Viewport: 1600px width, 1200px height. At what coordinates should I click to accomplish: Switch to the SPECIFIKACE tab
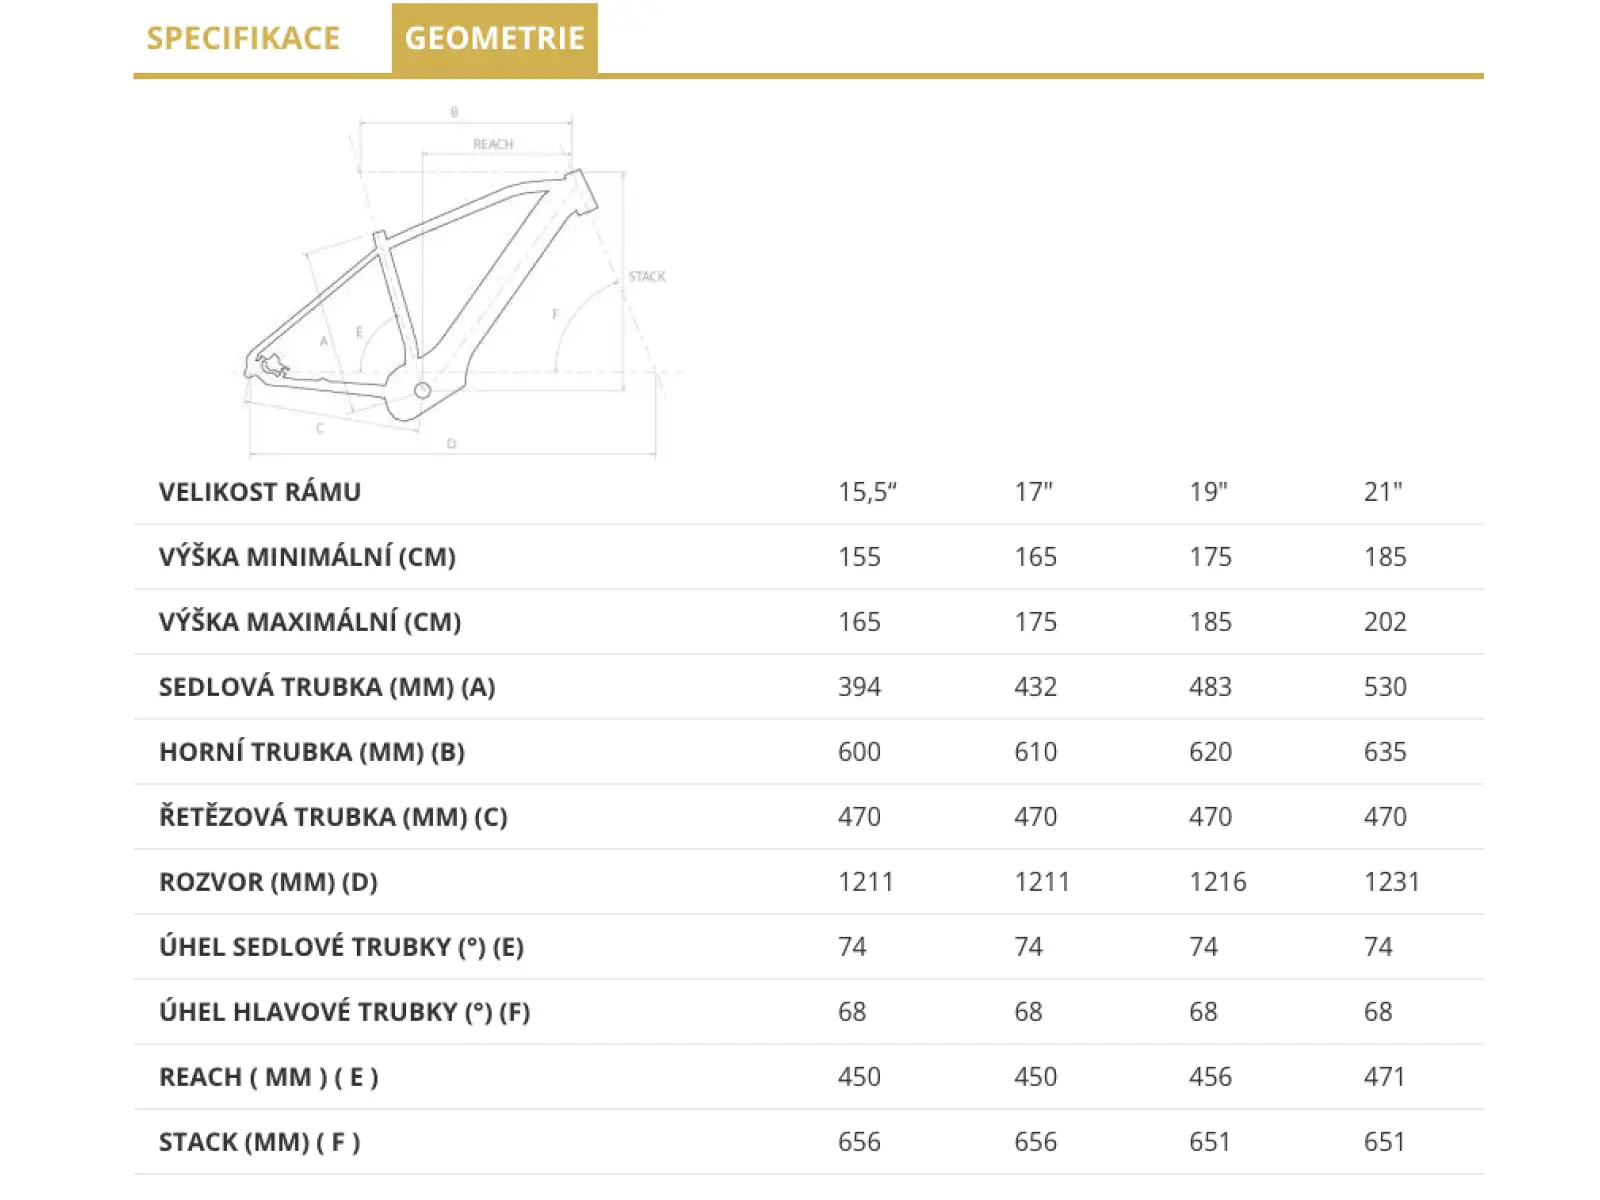tap(243, 38)
